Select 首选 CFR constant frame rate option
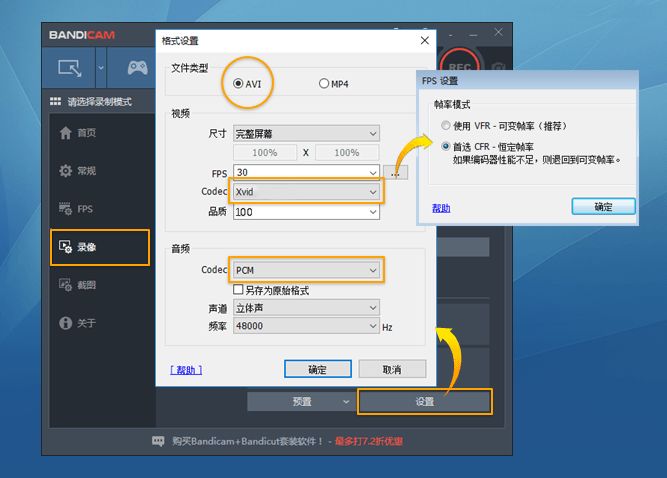This screenshot has height=478, width=667. point(445,146)
